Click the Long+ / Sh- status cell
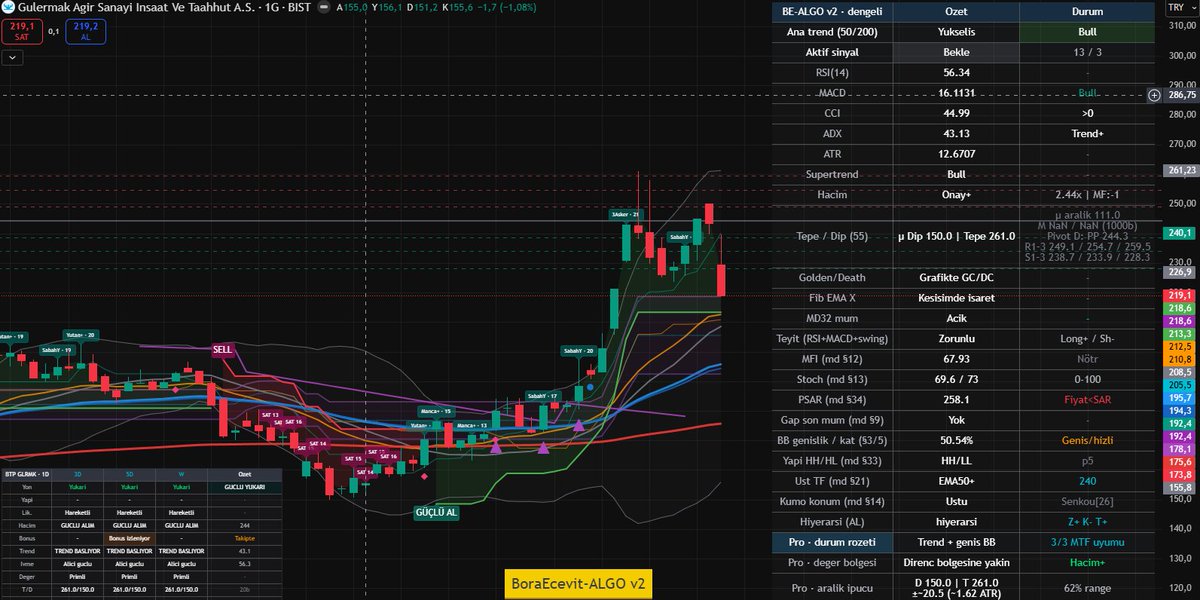The width and height of the screenshot is (1200, 600). point(1086,338)
